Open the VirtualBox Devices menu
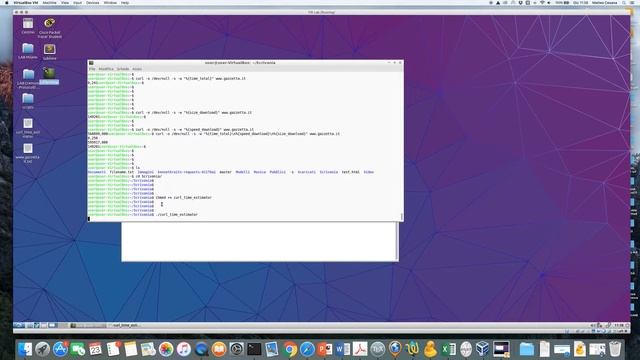The image size is (640, 360). pos(93,3)
